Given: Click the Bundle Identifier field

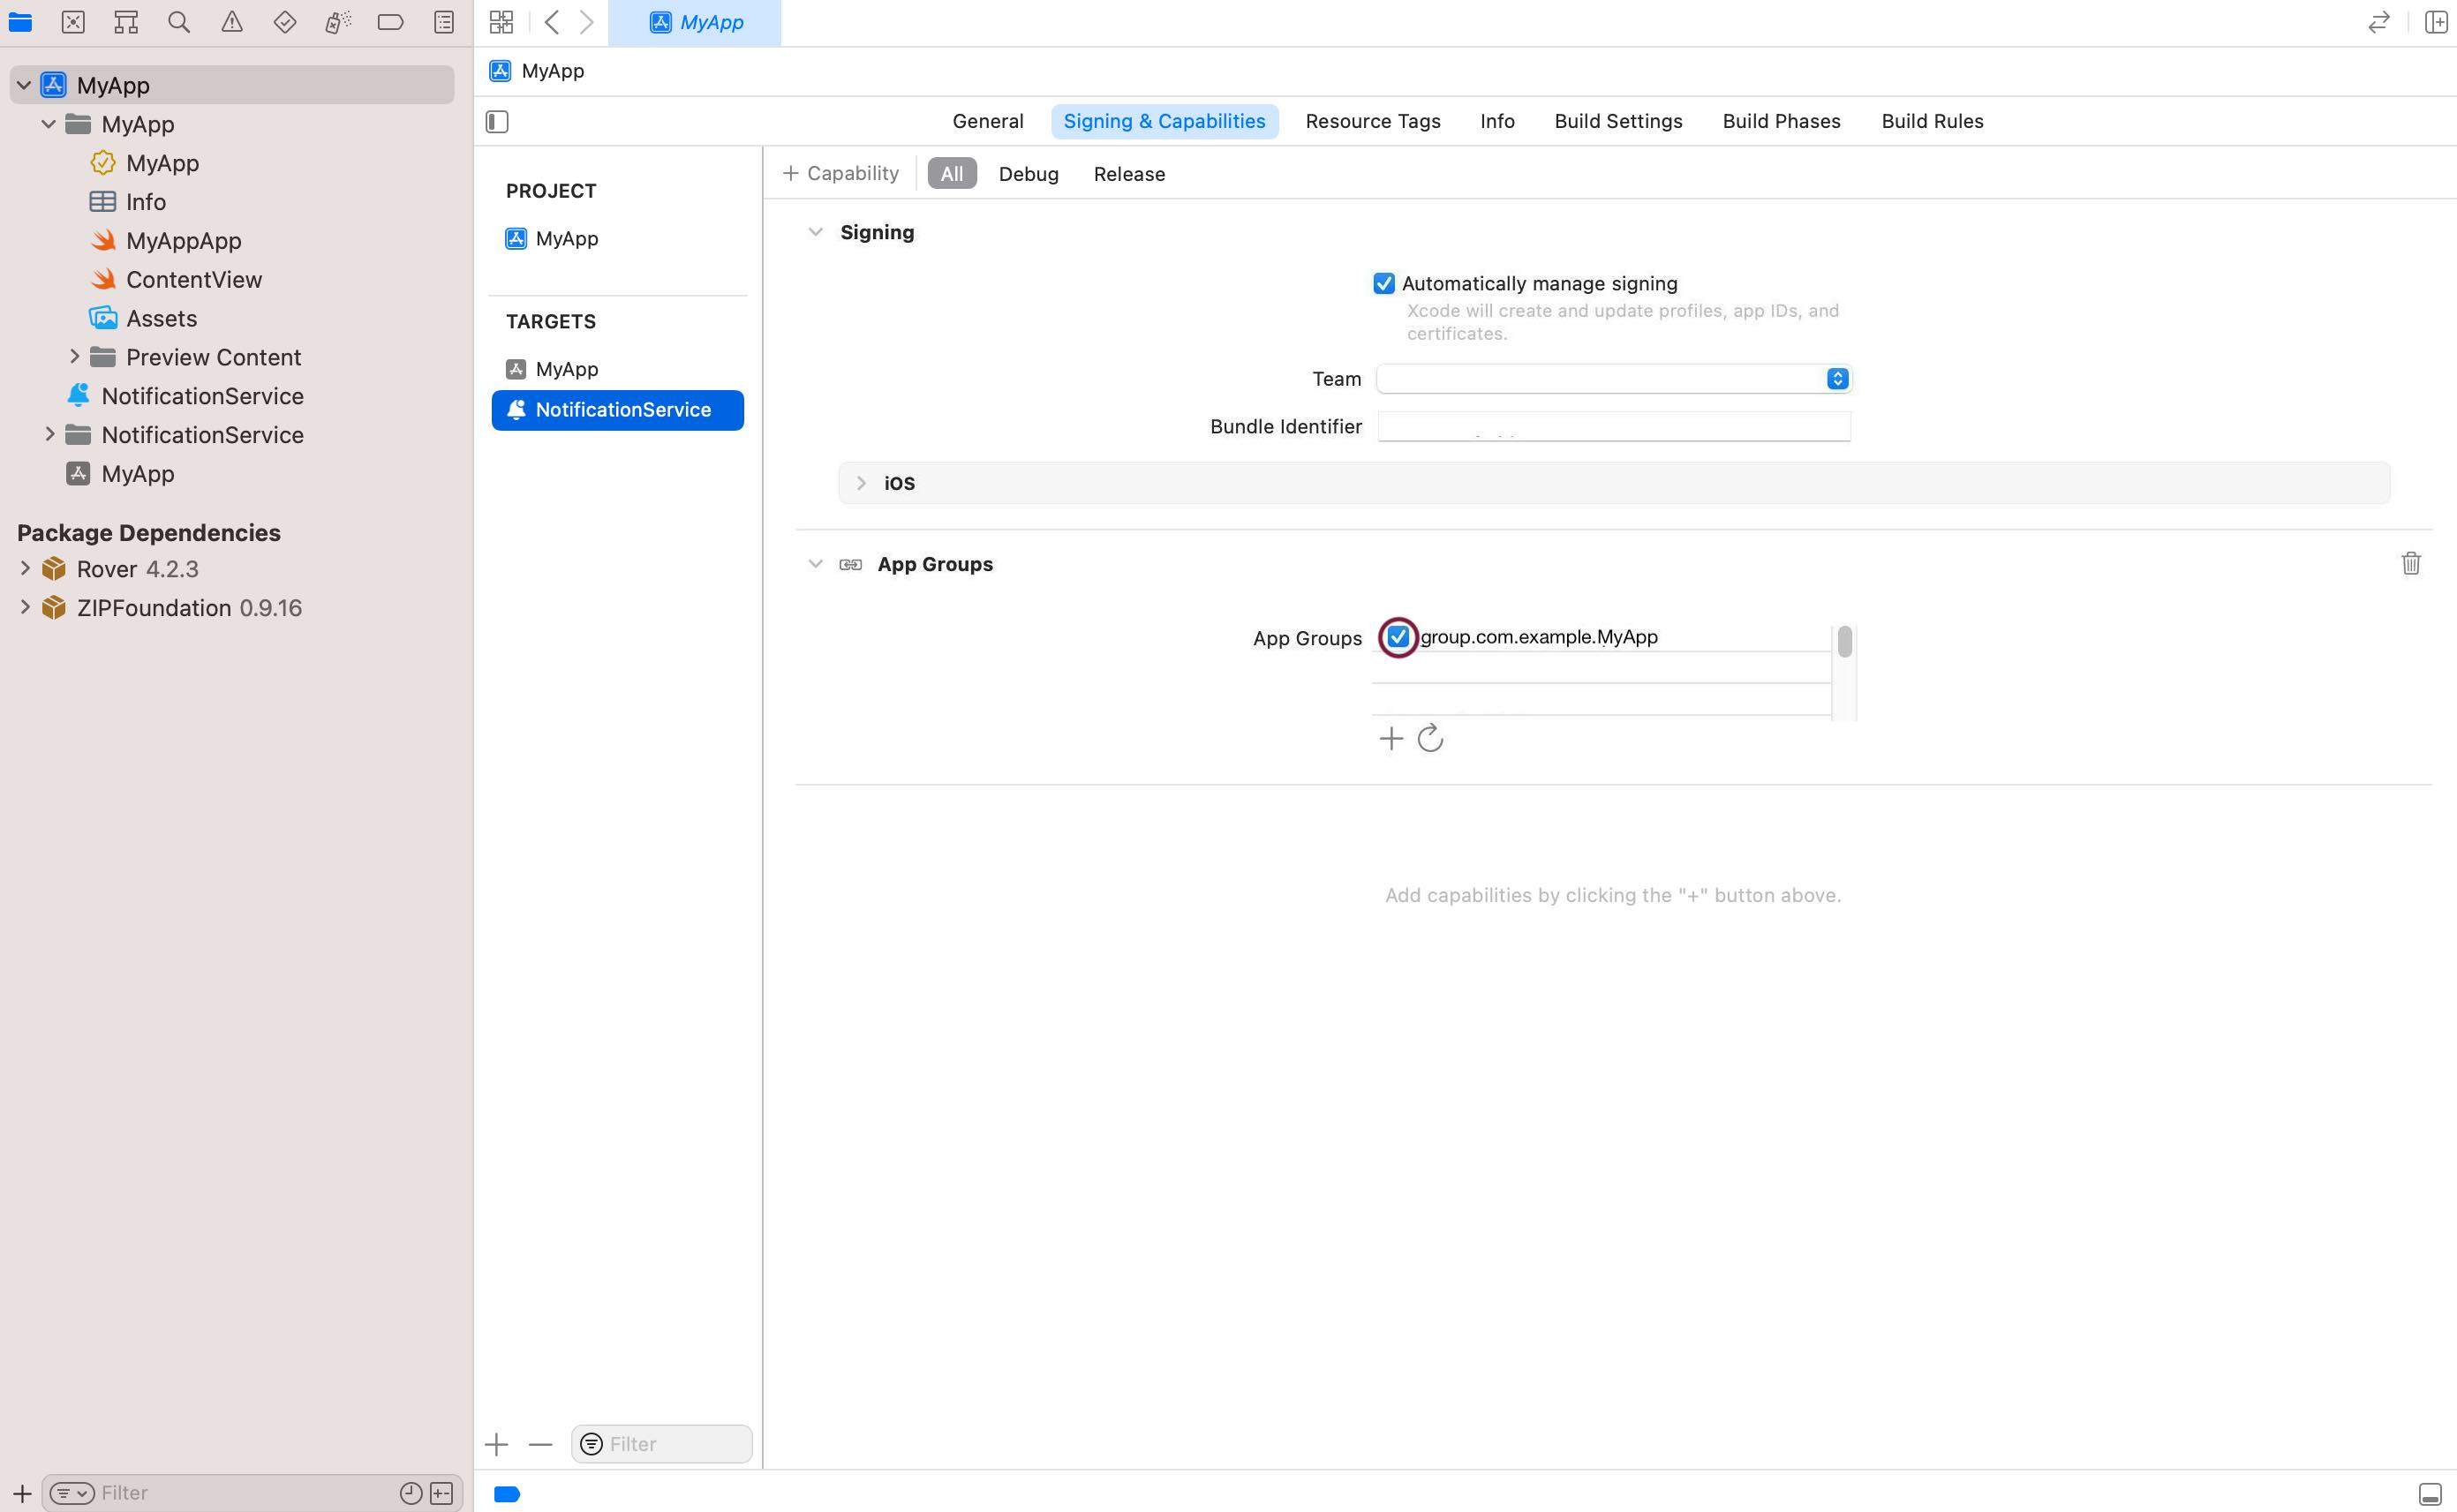Looking at the screenshot, I should coord(1614,427).
